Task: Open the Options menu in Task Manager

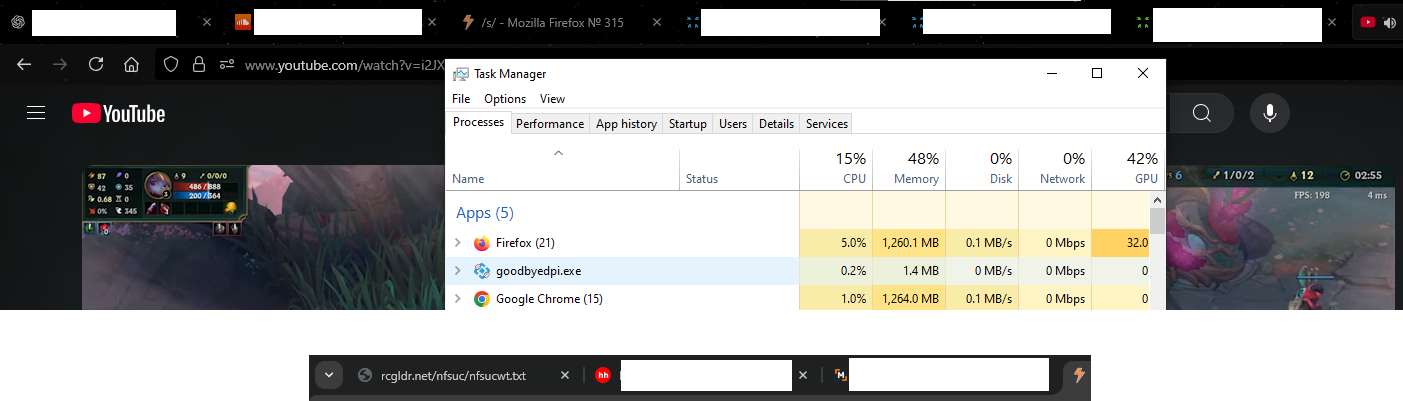Action: pyautogui.click(x=504, y=99)
